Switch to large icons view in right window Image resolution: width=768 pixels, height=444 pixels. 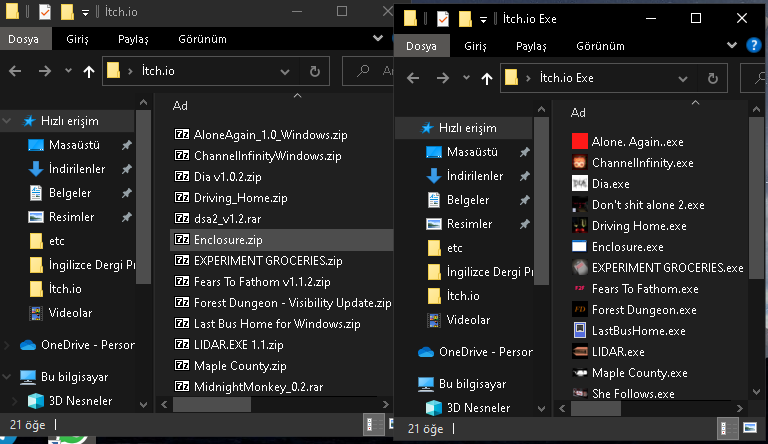click(750, 428)
